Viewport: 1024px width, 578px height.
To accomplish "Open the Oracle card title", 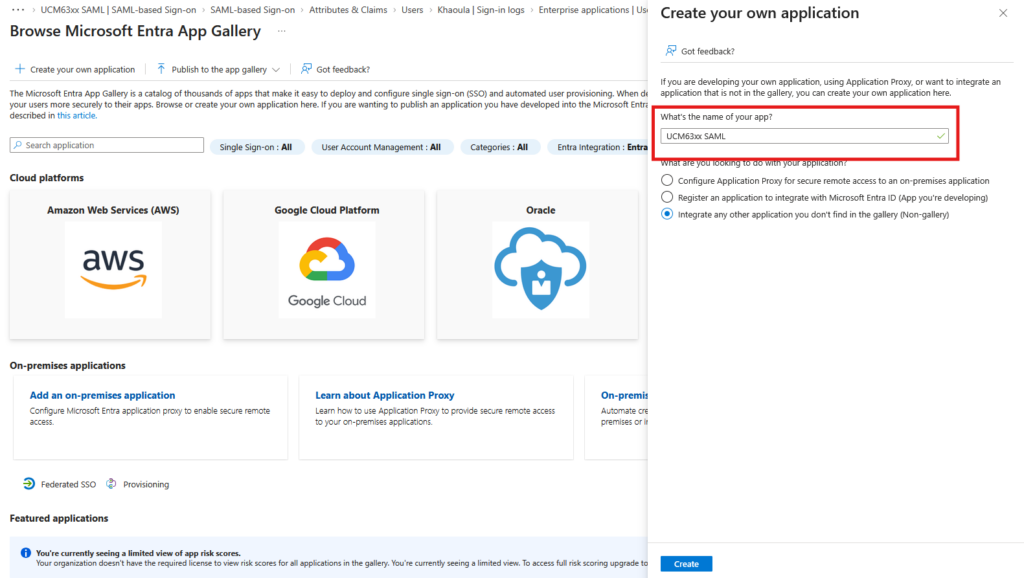I will (541, 210).
